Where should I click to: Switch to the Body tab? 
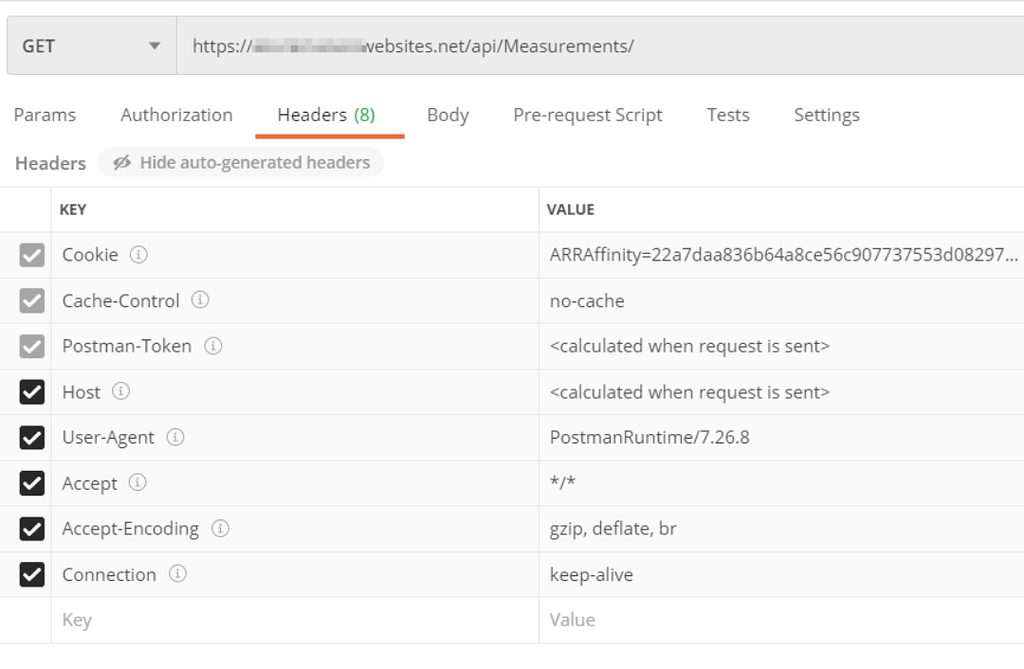coord(447,115)
